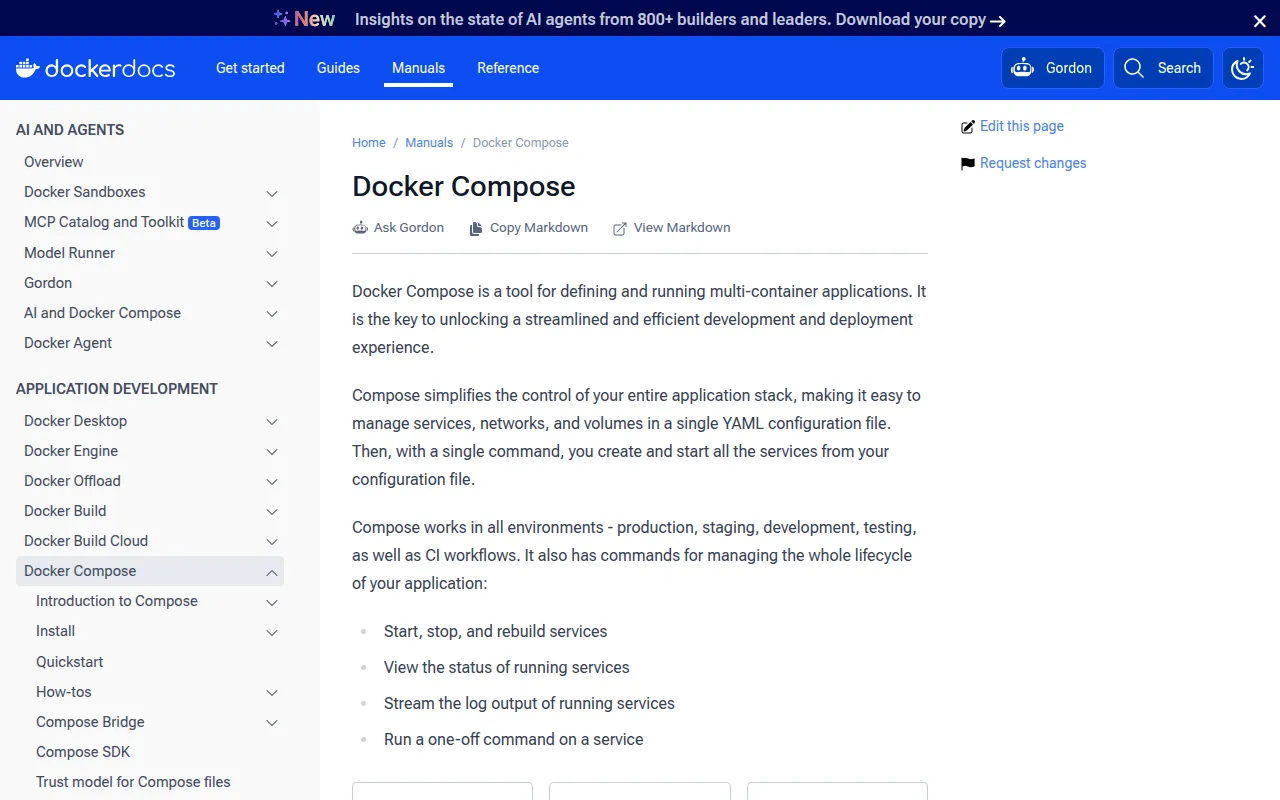Viewport: 1280px width, 800px height.
Task: Click the Request changes flag icon
Action: click(x=967, y=163)
